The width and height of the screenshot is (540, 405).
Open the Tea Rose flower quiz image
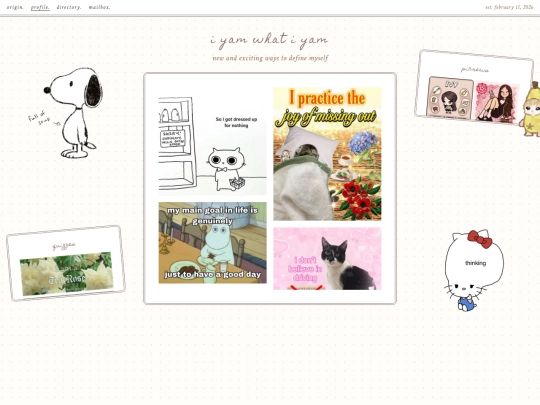point(67,274)
